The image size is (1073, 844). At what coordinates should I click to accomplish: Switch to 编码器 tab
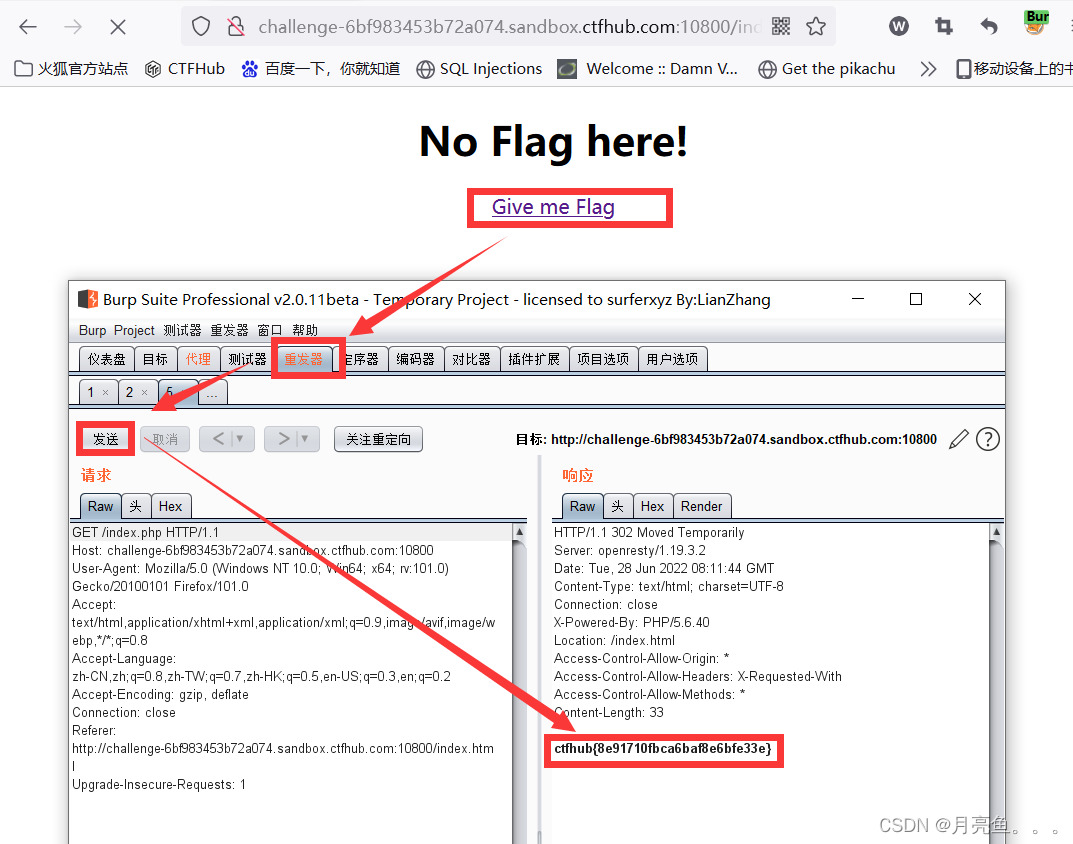pos(415,359)
